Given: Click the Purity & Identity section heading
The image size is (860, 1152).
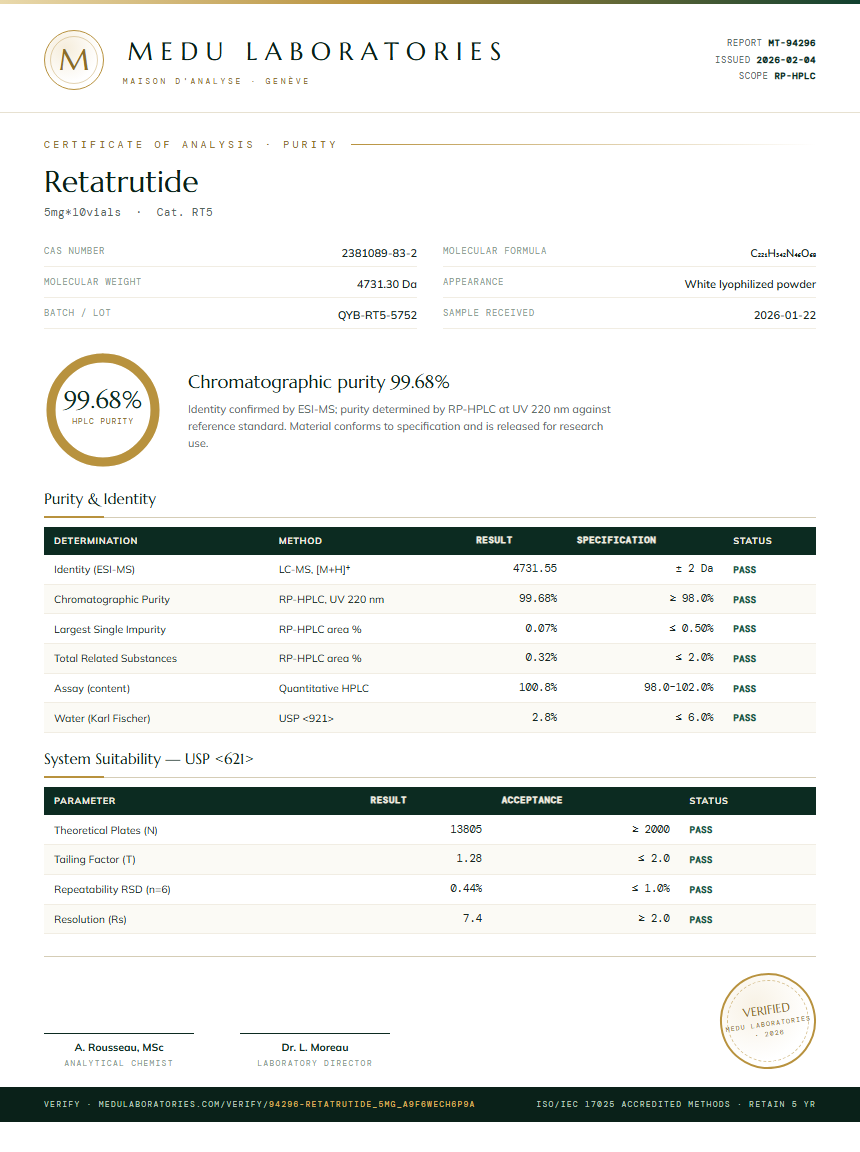Looking at the screenshot, I should (x=100, y=499).
